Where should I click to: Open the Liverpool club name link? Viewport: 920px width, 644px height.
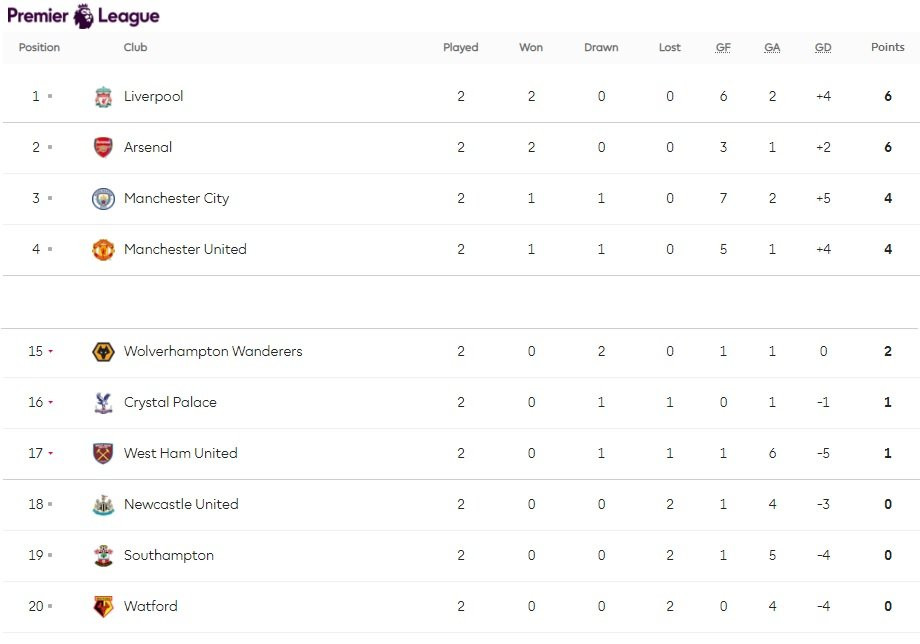[x=153, y=97]
